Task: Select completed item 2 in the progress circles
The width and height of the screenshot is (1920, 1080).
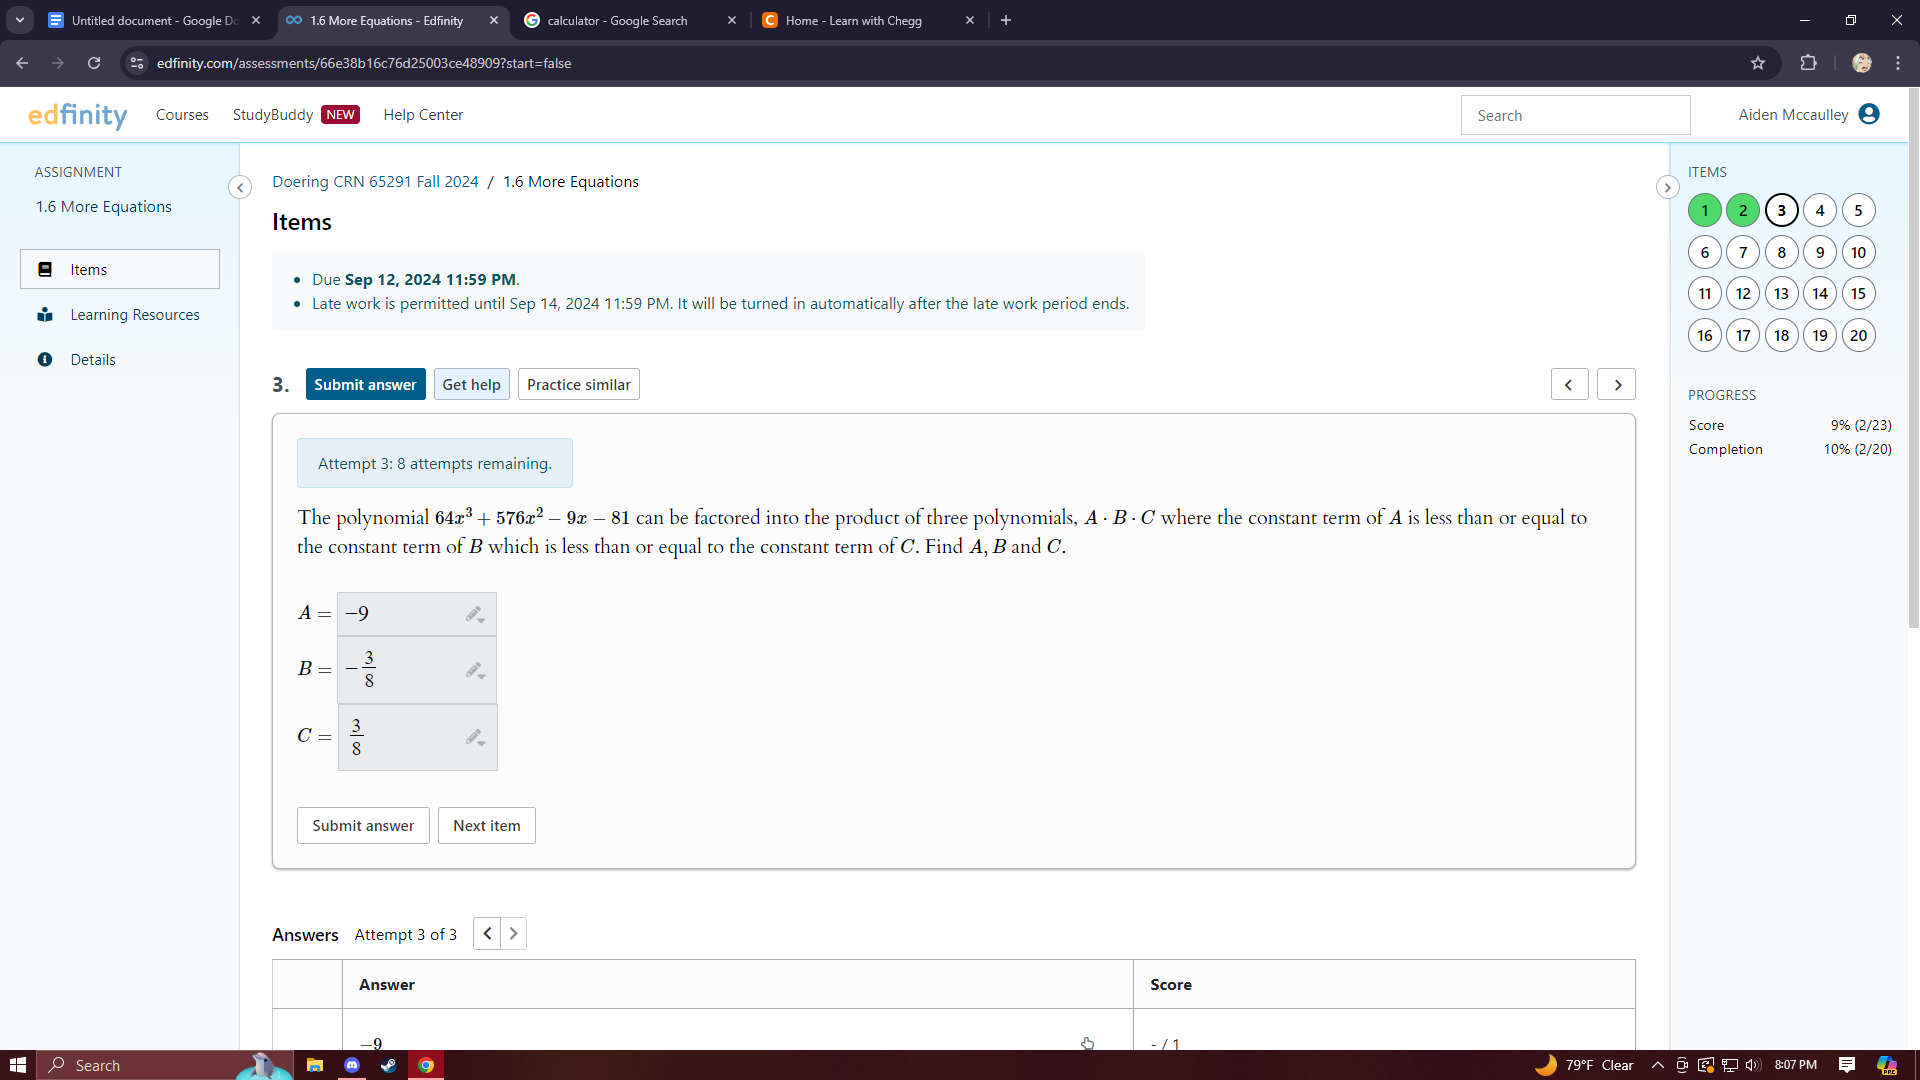Action: [x=1743, y=210]
